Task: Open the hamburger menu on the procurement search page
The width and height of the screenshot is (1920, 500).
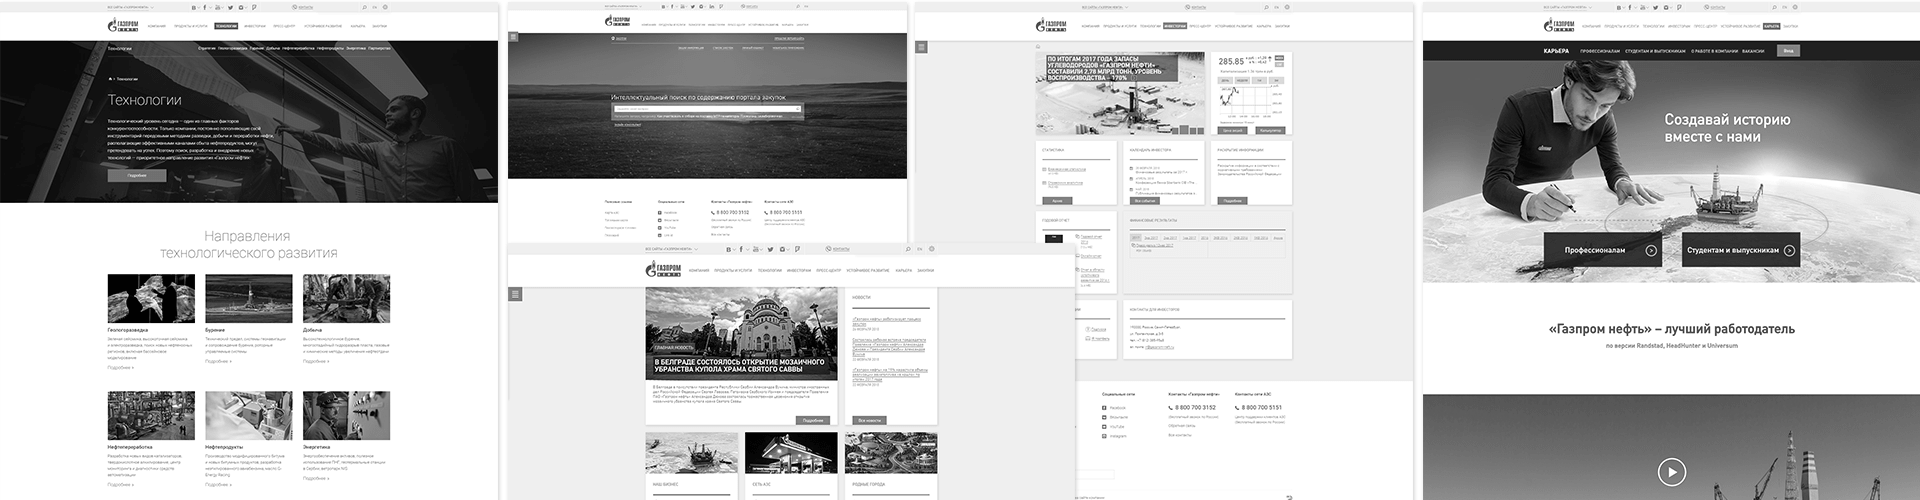Action: point(513,37)
